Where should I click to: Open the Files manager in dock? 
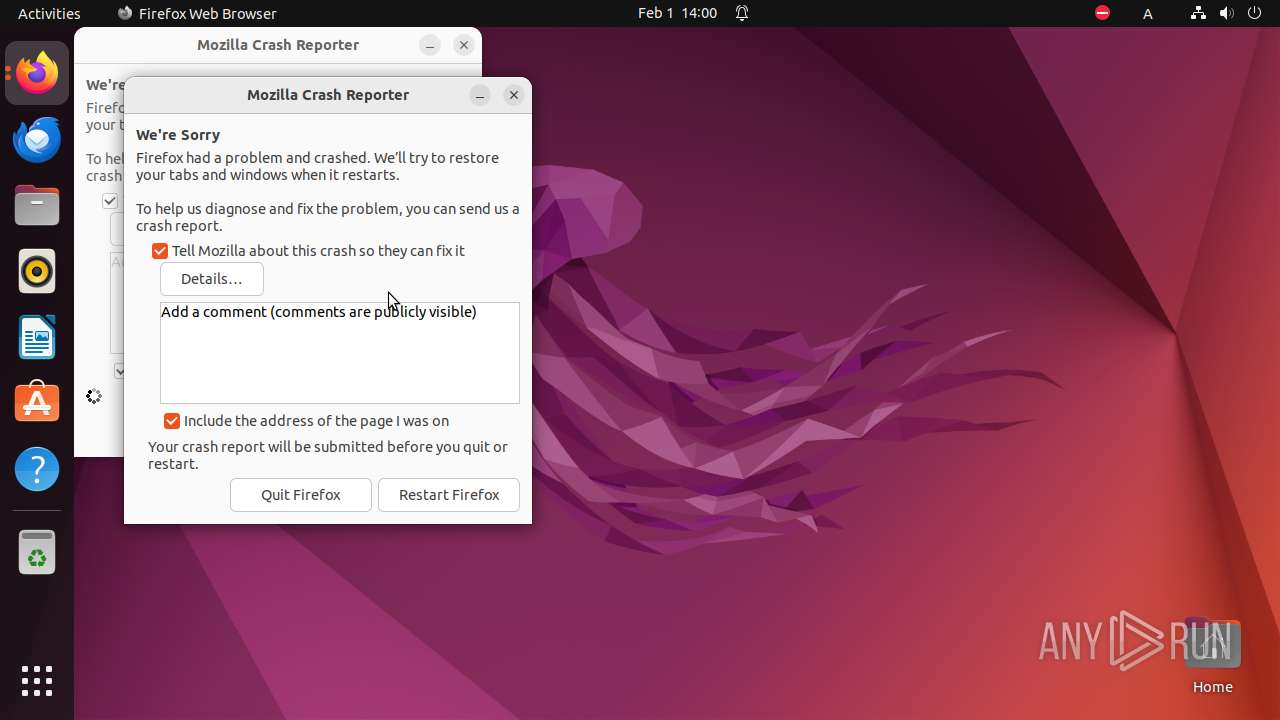[x=37, y=206]
